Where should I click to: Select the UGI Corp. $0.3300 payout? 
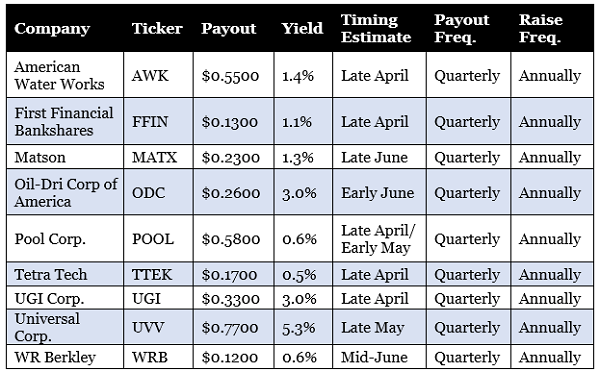234,298
